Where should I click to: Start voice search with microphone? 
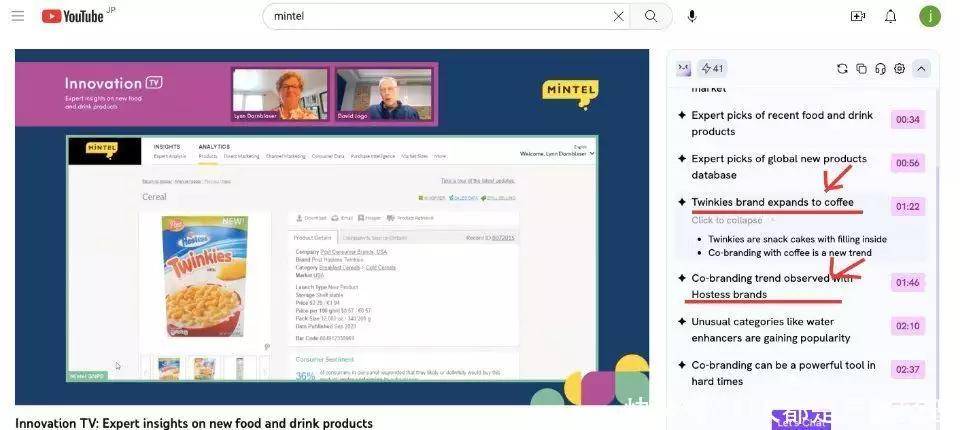(692, 16)
